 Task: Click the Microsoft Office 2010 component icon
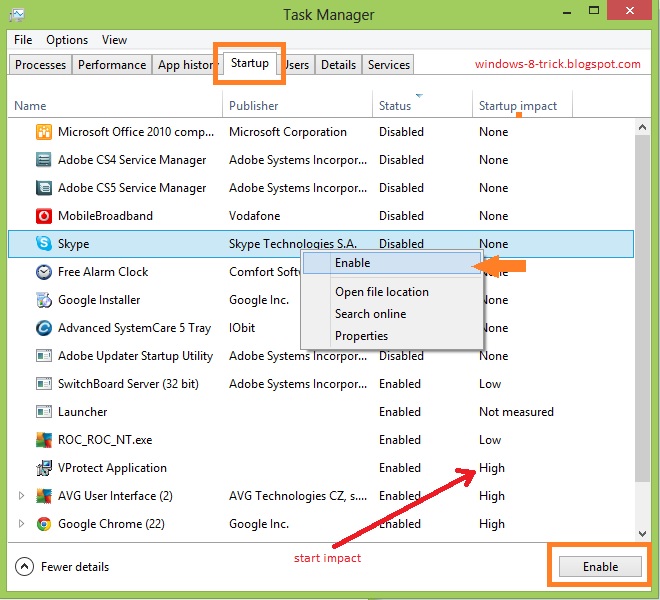44,132
